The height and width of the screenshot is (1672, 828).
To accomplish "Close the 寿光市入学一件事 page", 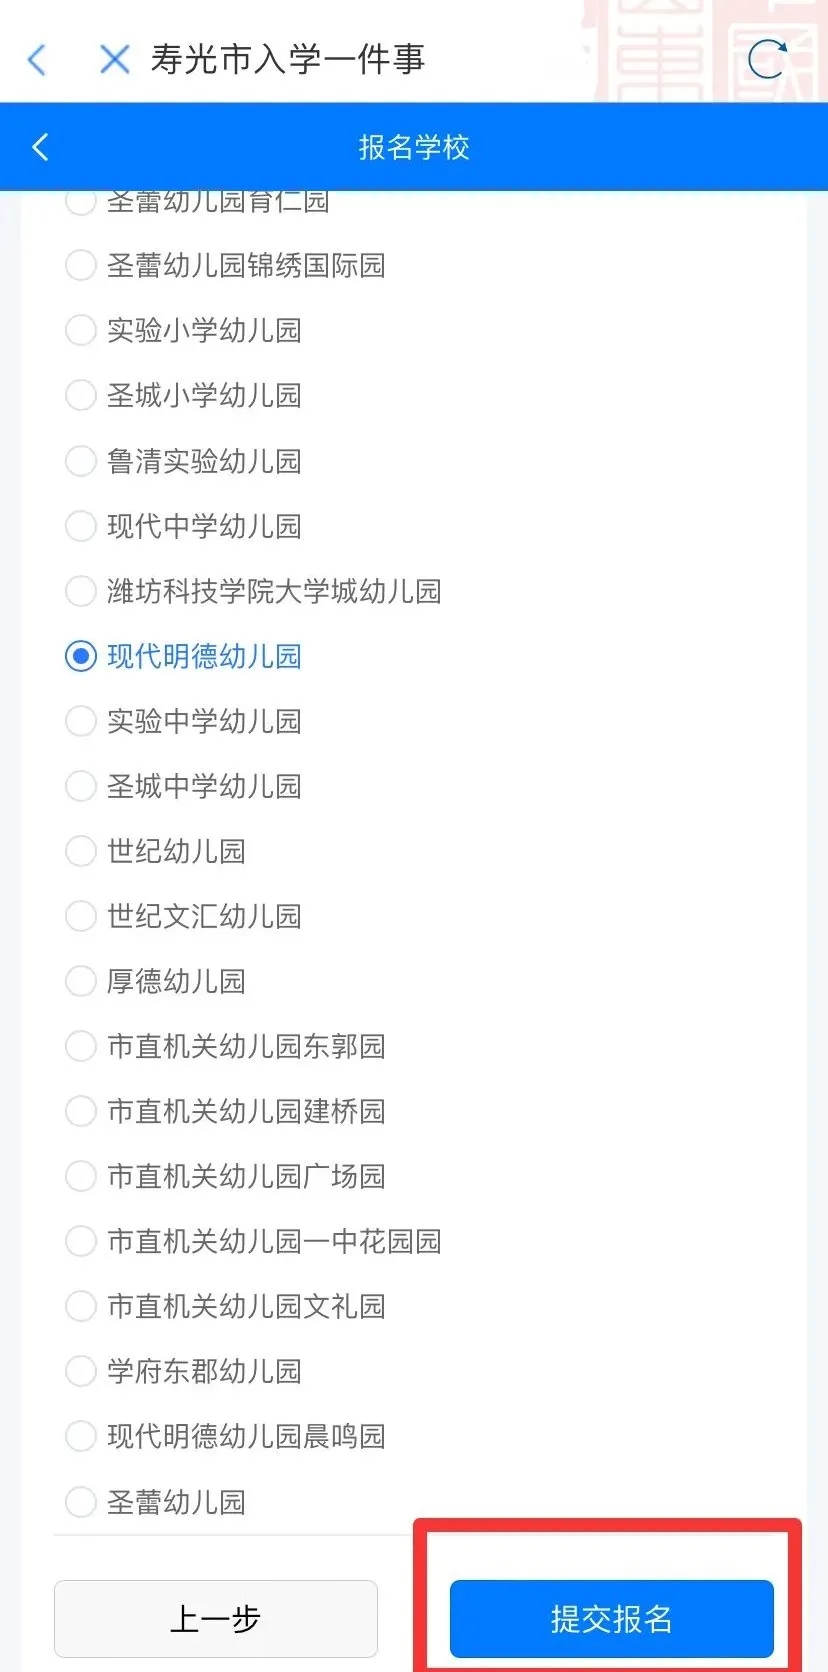I will click(114, 60).
